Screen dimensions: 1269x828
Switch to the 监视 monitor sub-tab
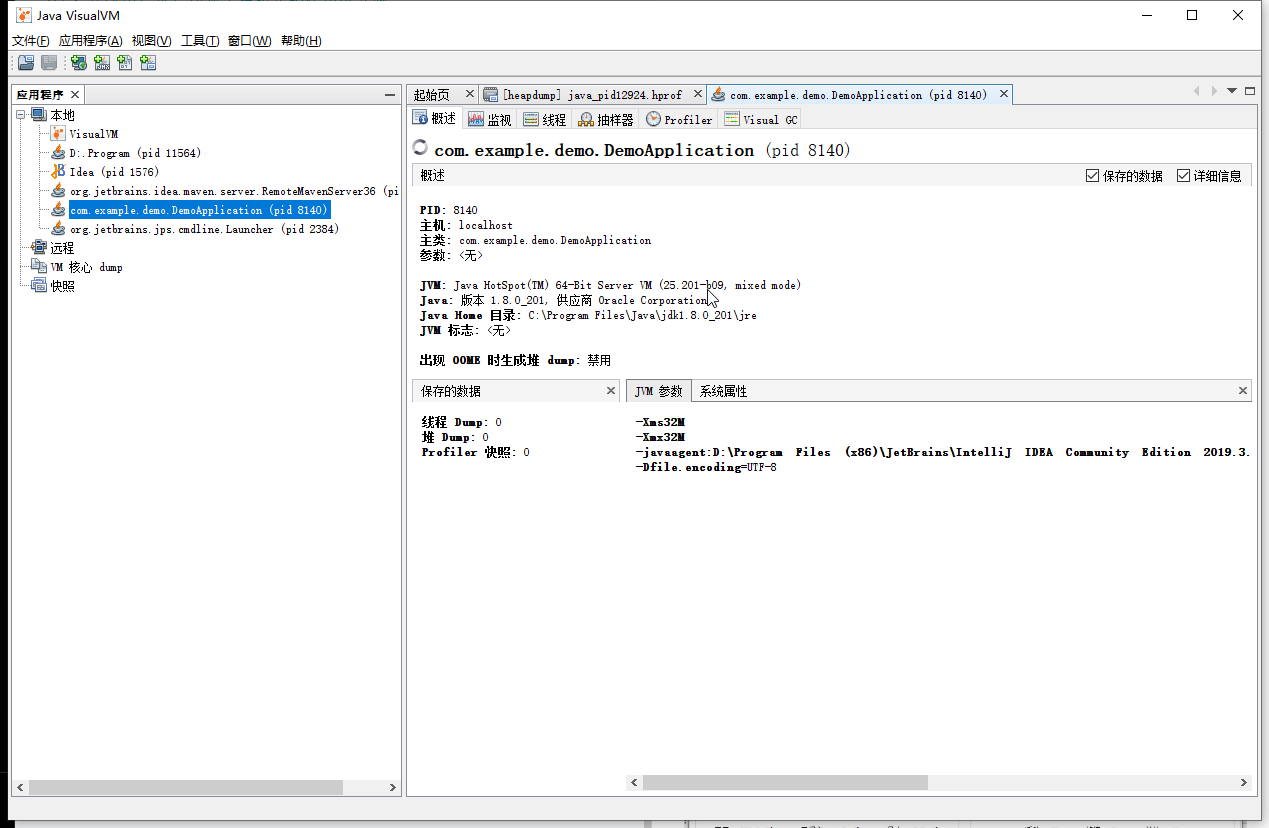489,119
